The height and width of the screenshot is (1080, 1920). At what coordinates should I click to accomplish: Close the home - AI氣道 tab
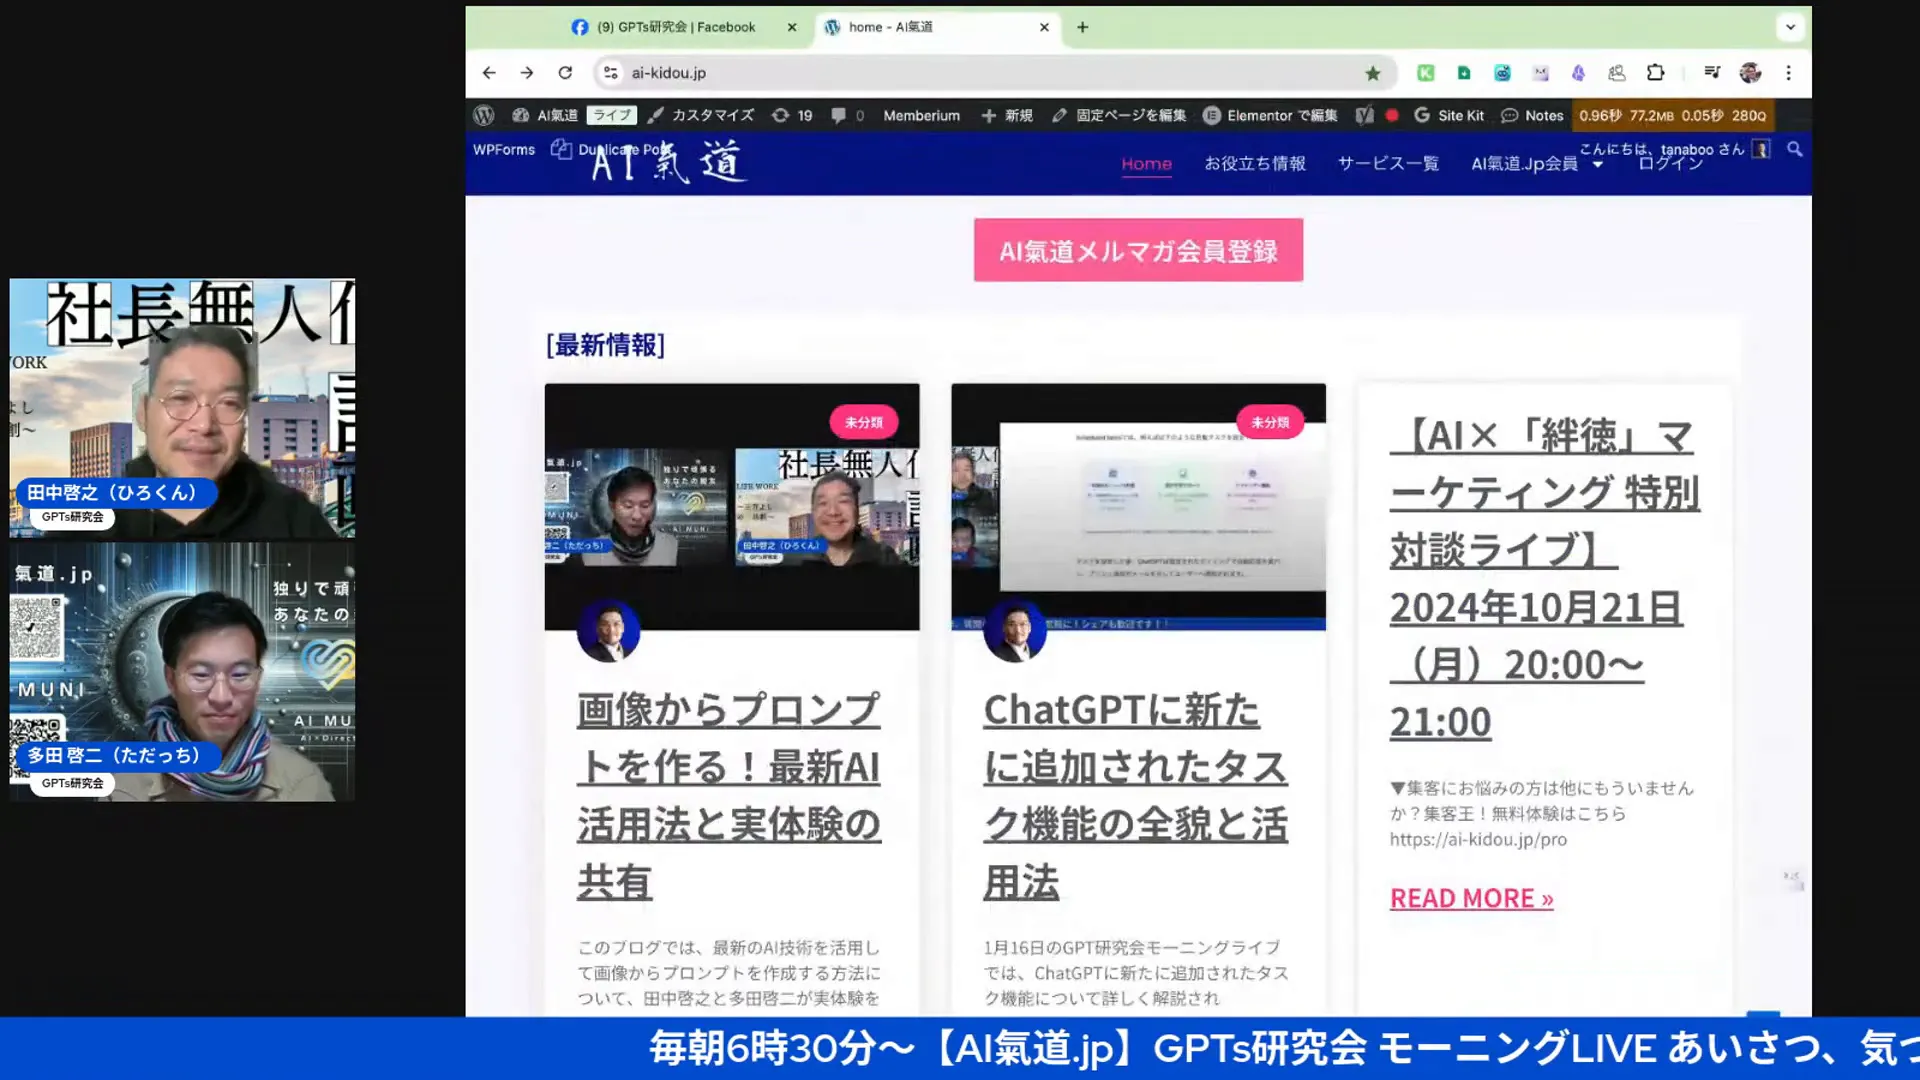[x=1044, y=27]
